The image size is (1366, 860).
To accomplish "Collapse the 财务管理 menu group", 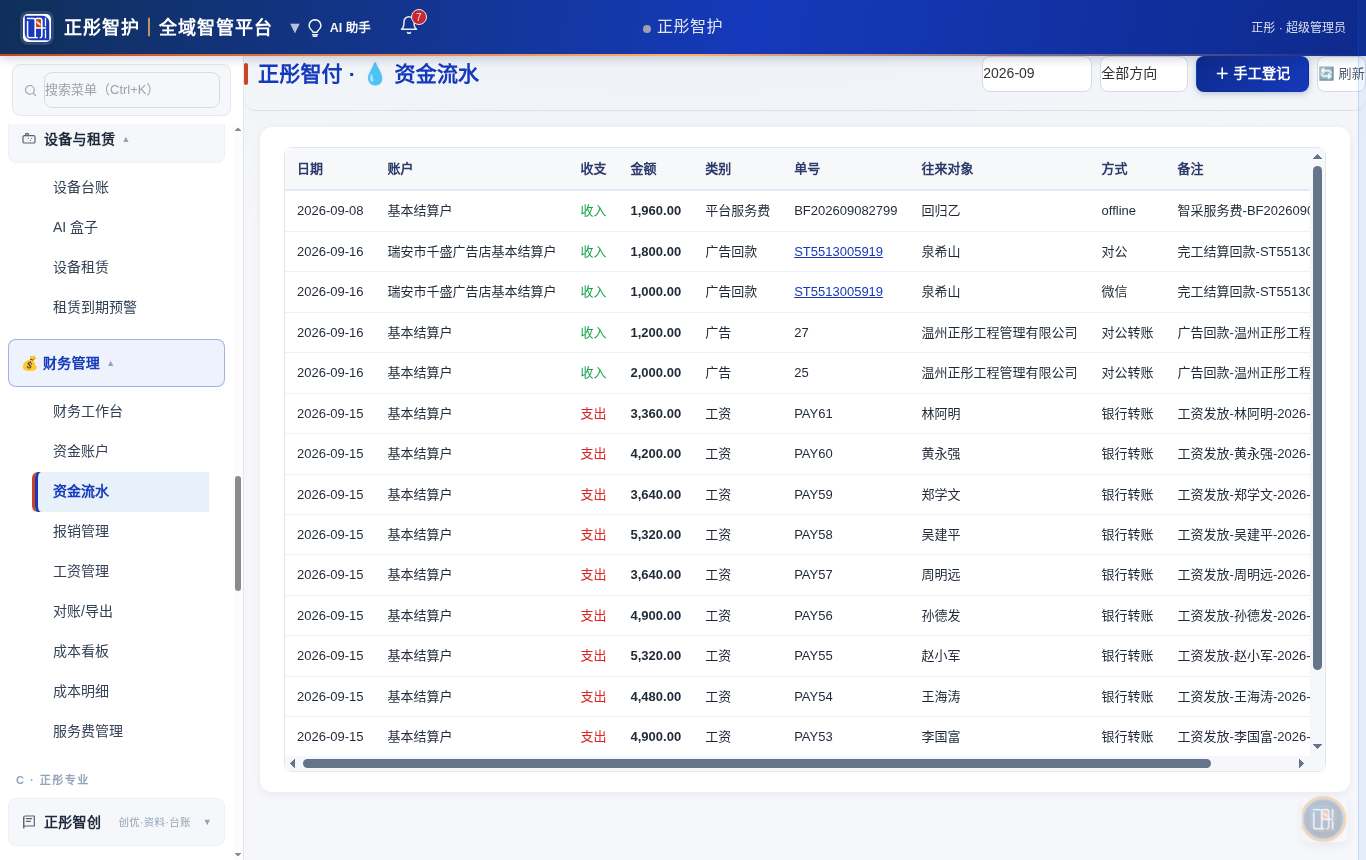I will (116, 363).
